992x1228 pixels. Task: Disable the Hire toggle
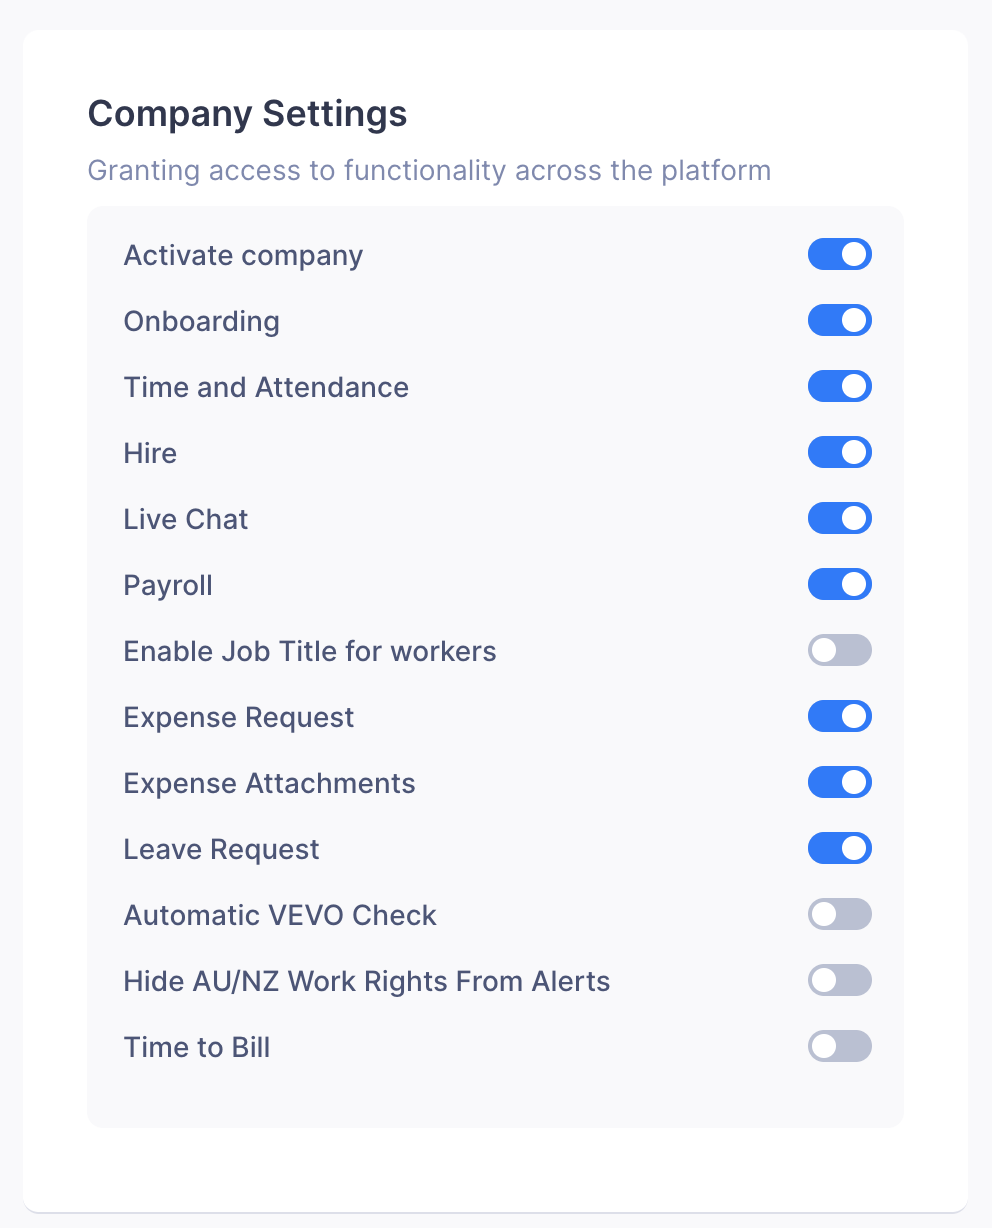[840, 453]
